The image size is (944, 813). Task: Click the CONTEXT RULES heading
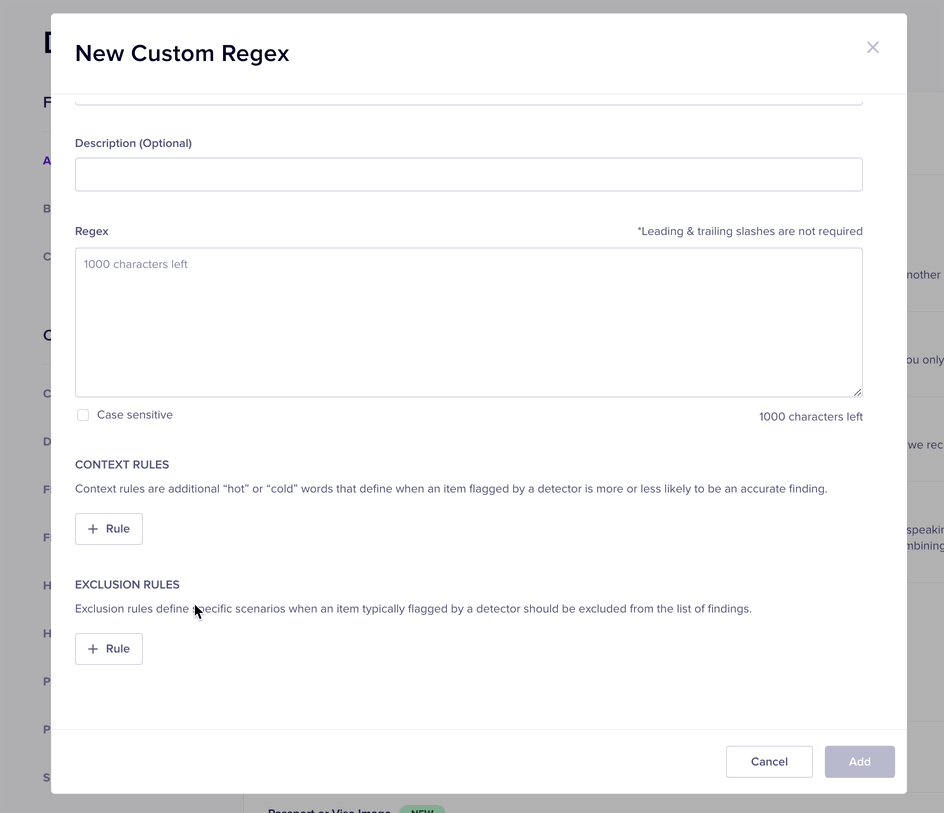click(122, 465)
